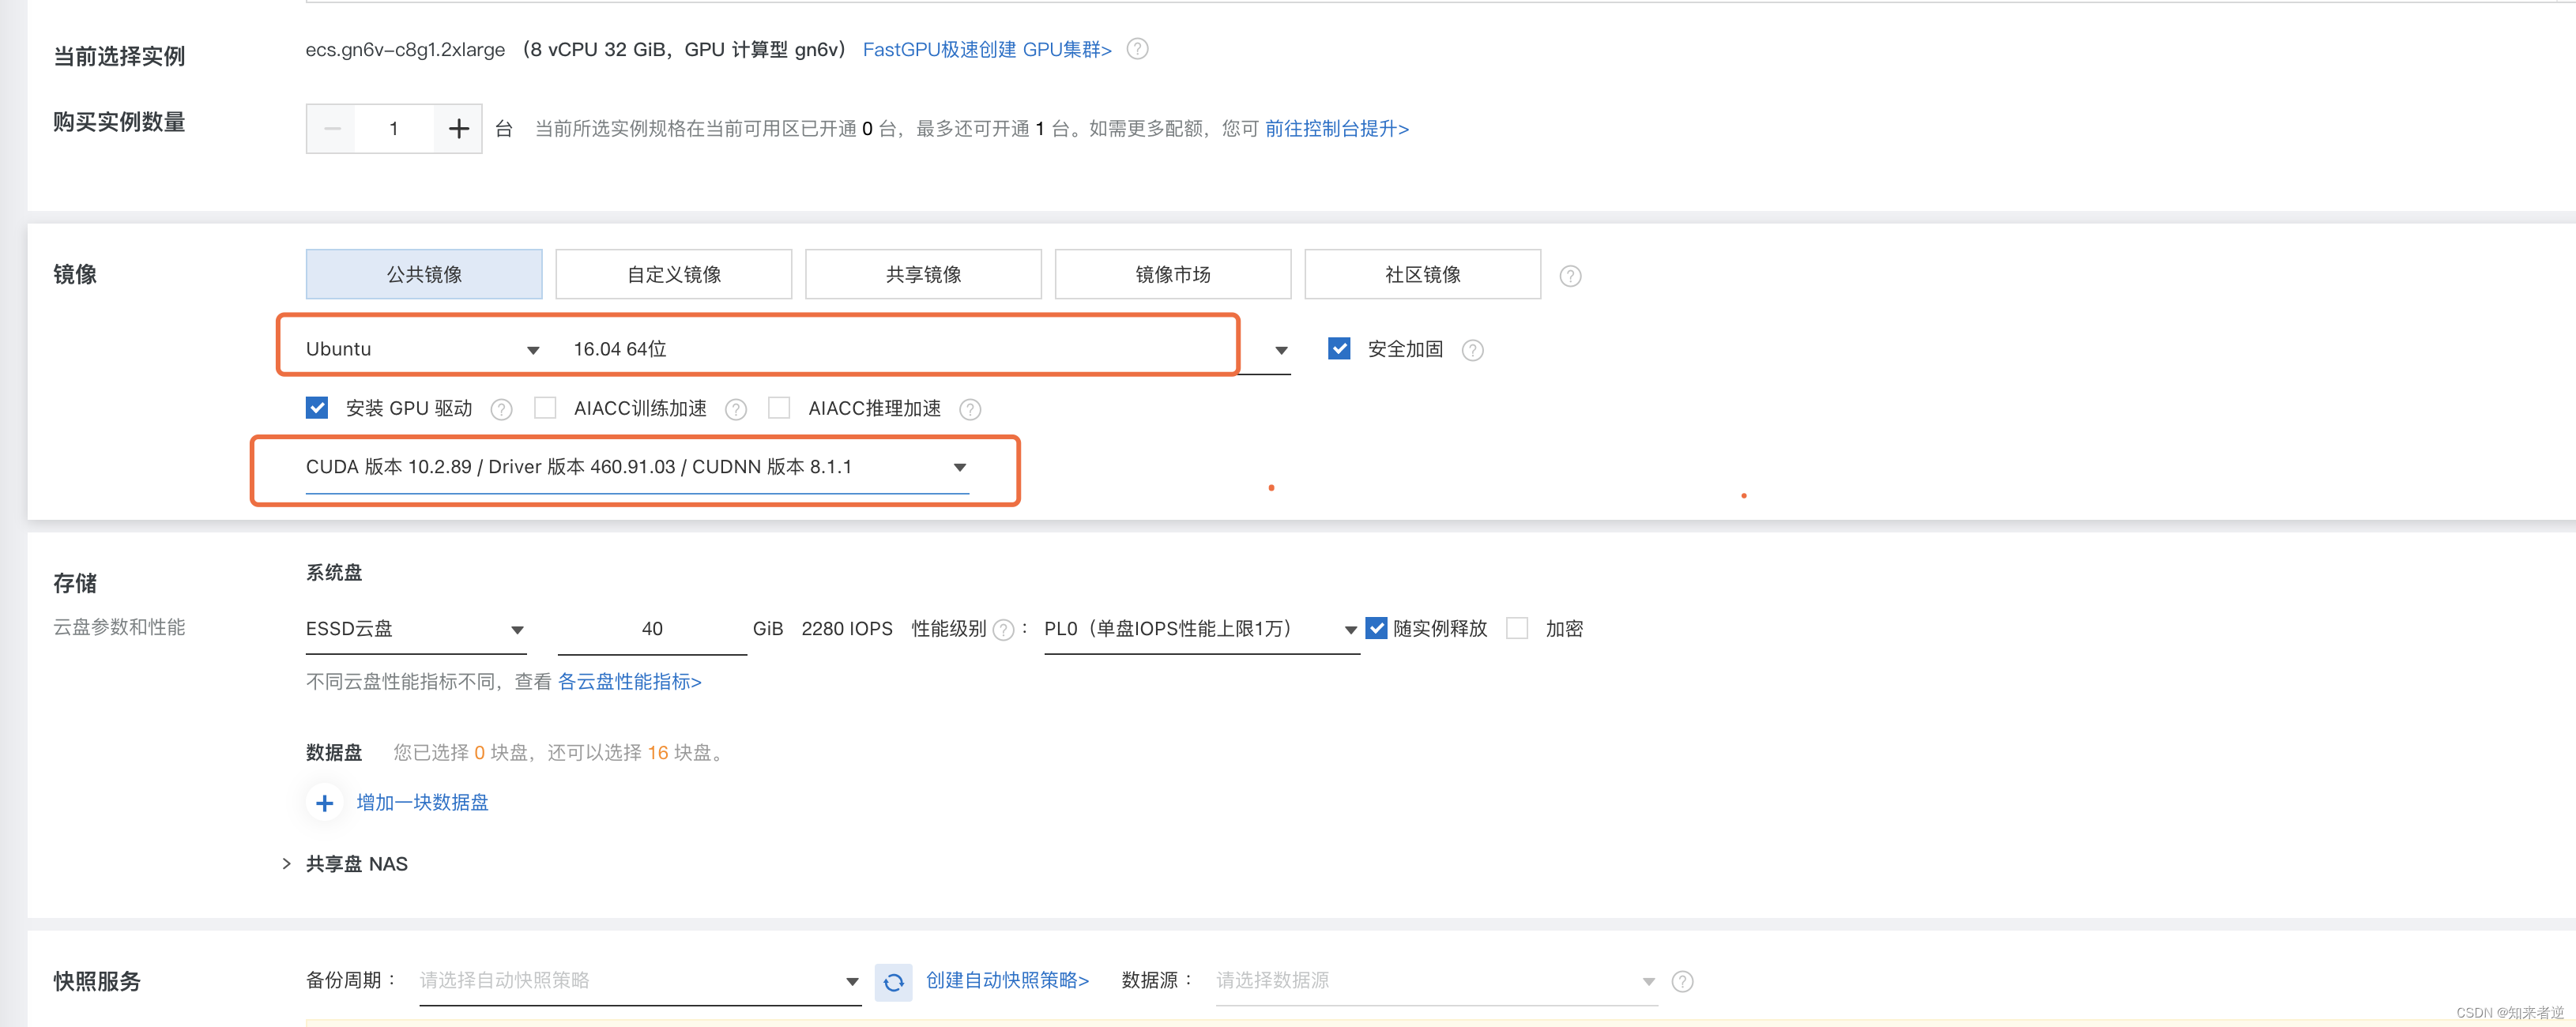
Task: Open 各云盘性能指标 link
Action: pyautogui.click(x=630, y=682)
